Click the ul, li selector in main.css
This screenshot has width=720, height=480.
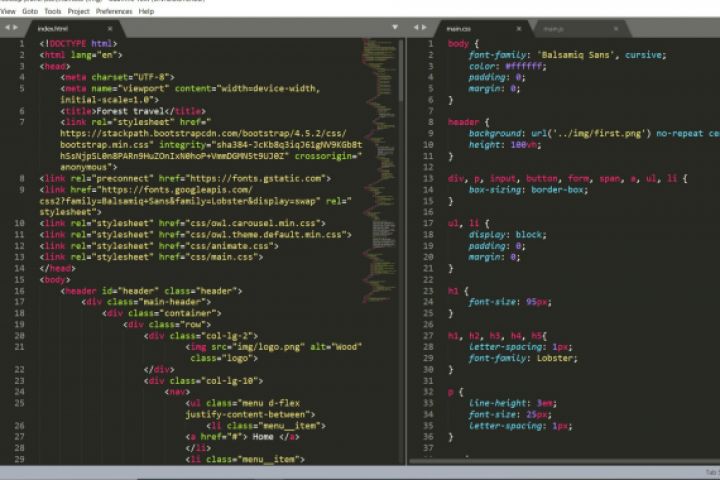coord(463,223)
